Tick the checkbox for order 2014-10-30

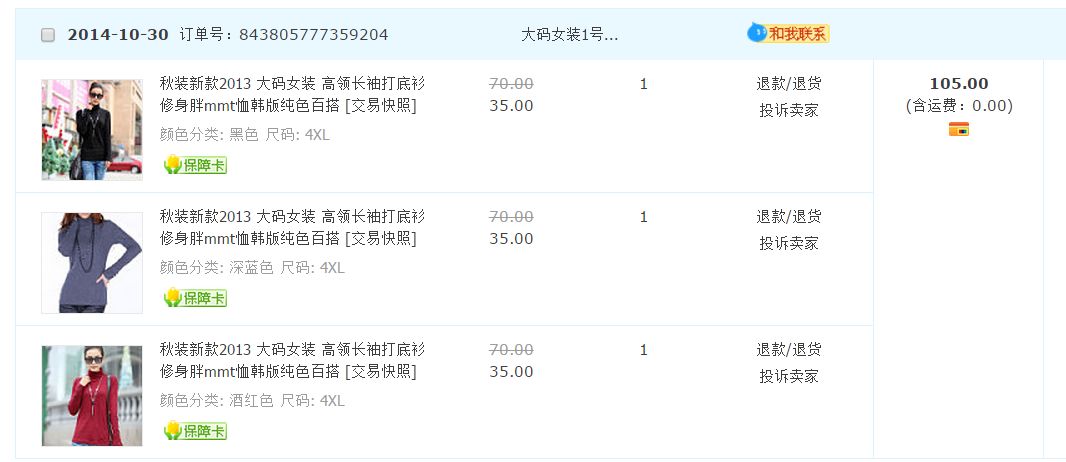48,35
